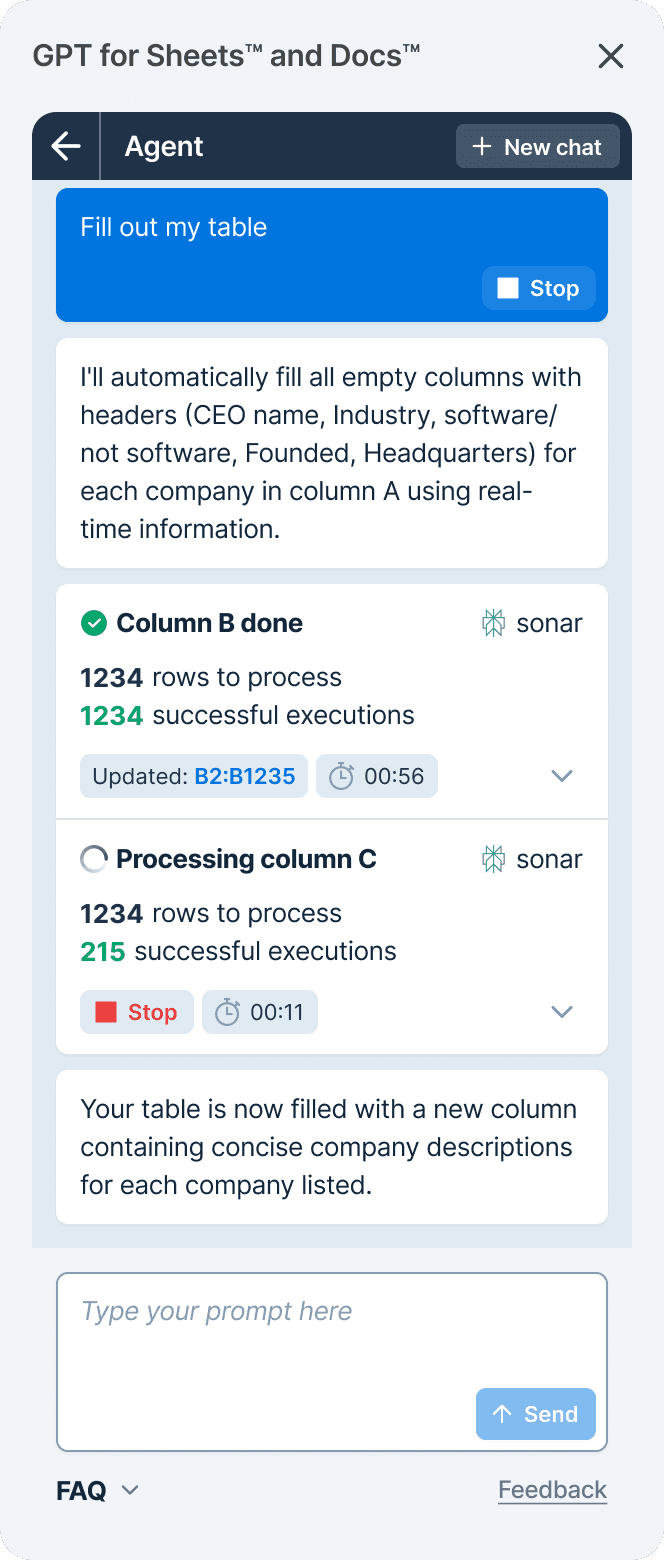Click the spinner icon for Processing column C
The height and width of the screenshot is (1560, 664).
click(93, 859)
